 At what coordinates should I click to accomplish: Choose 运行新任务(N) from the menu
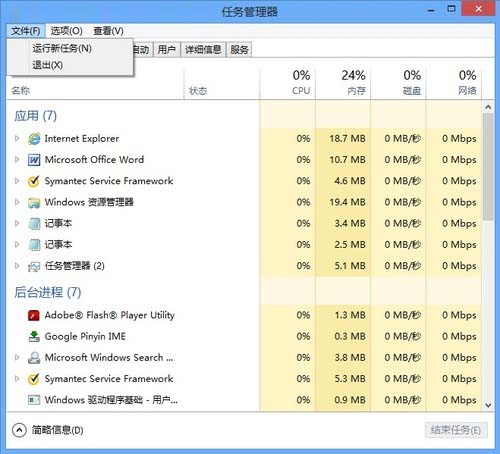pos(70,49)
